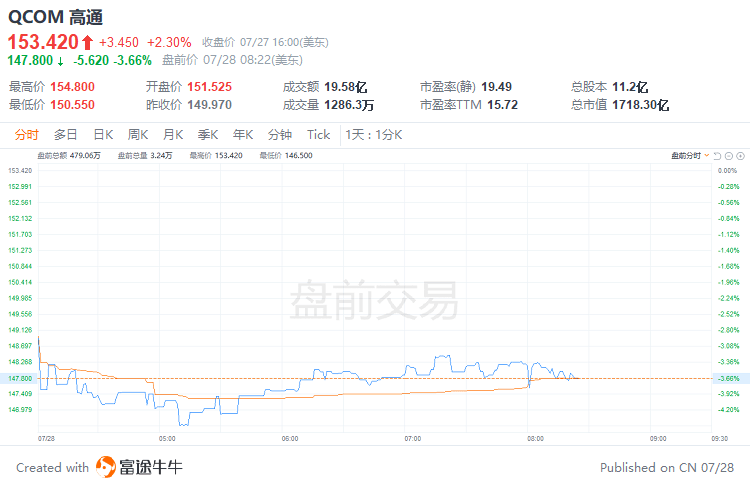Click the 最低价 150.550 value
The height and width of the screenshot is (488, 750).
click(73, 105)
